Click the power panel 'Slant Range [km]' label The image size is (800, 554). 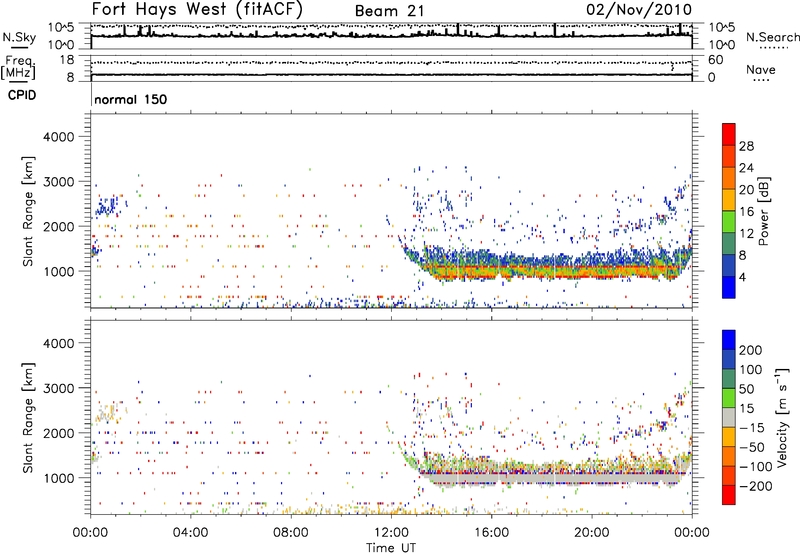(x=28, y=211)
